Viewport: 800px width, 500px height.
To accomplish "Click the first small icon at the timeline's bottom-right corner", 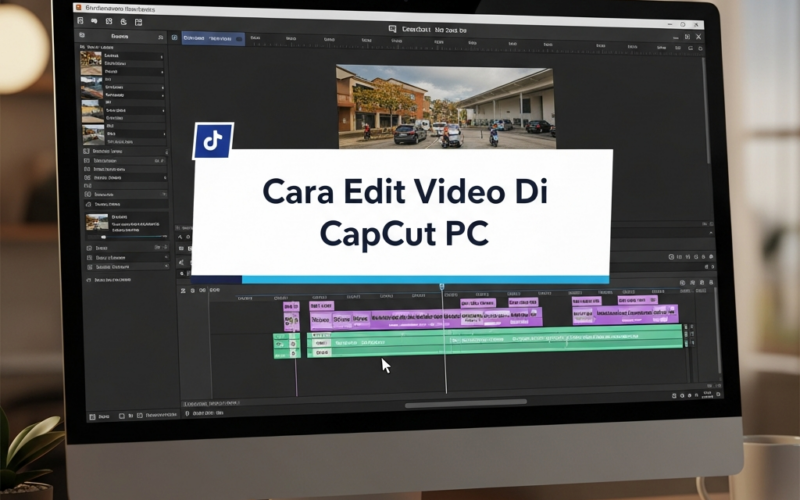I will pos(674,395).
